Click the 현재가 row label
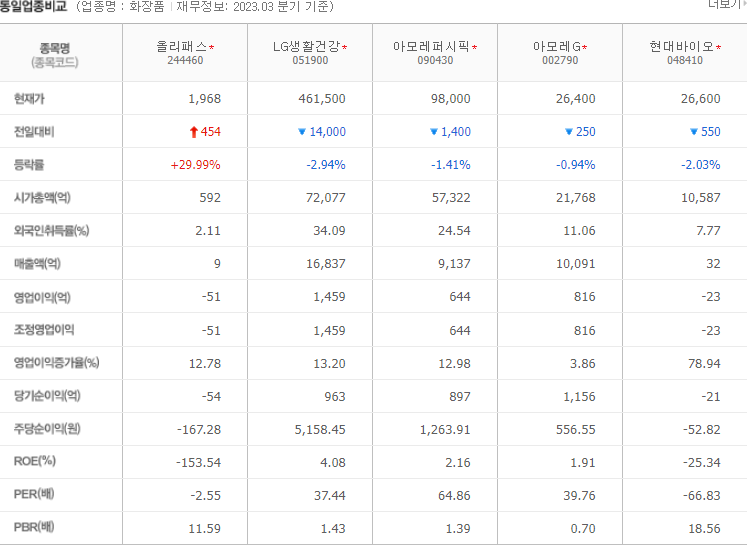Viewport: 754px width, 557px height. (29, 99)
